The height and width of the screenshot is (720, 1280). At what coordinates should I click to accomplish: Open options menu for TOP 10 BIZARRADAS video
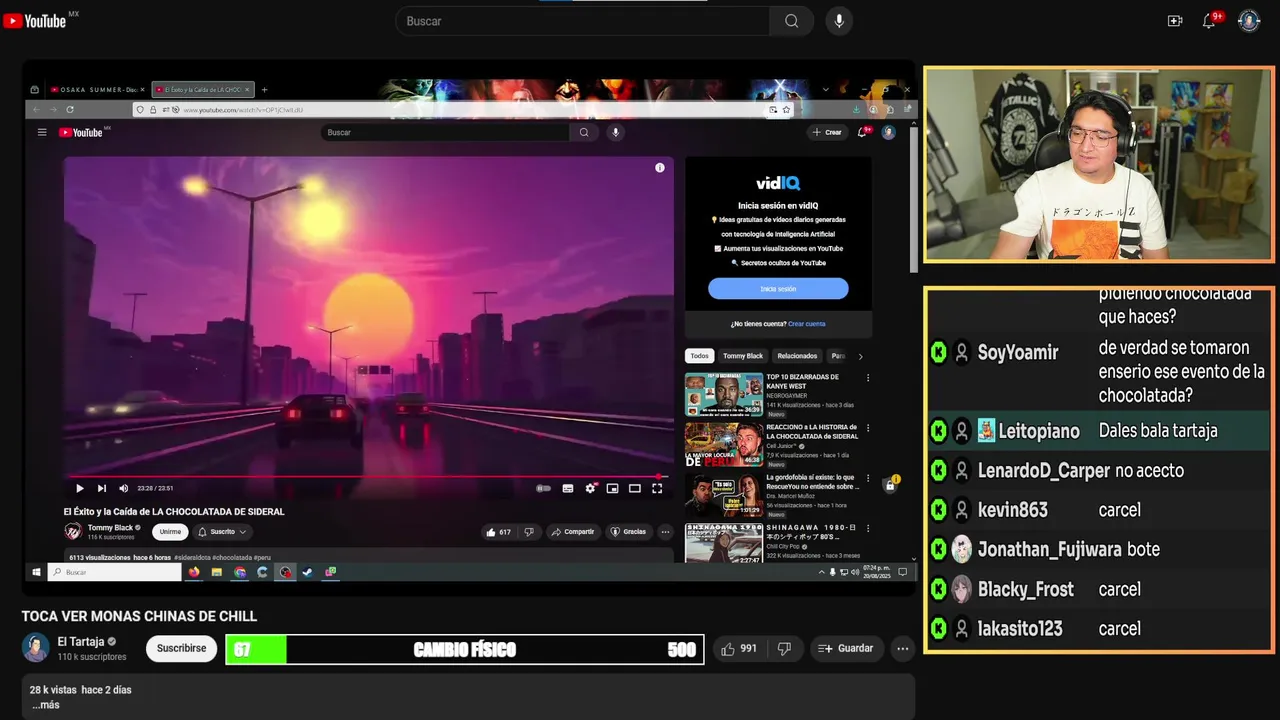tap(868, 378)
